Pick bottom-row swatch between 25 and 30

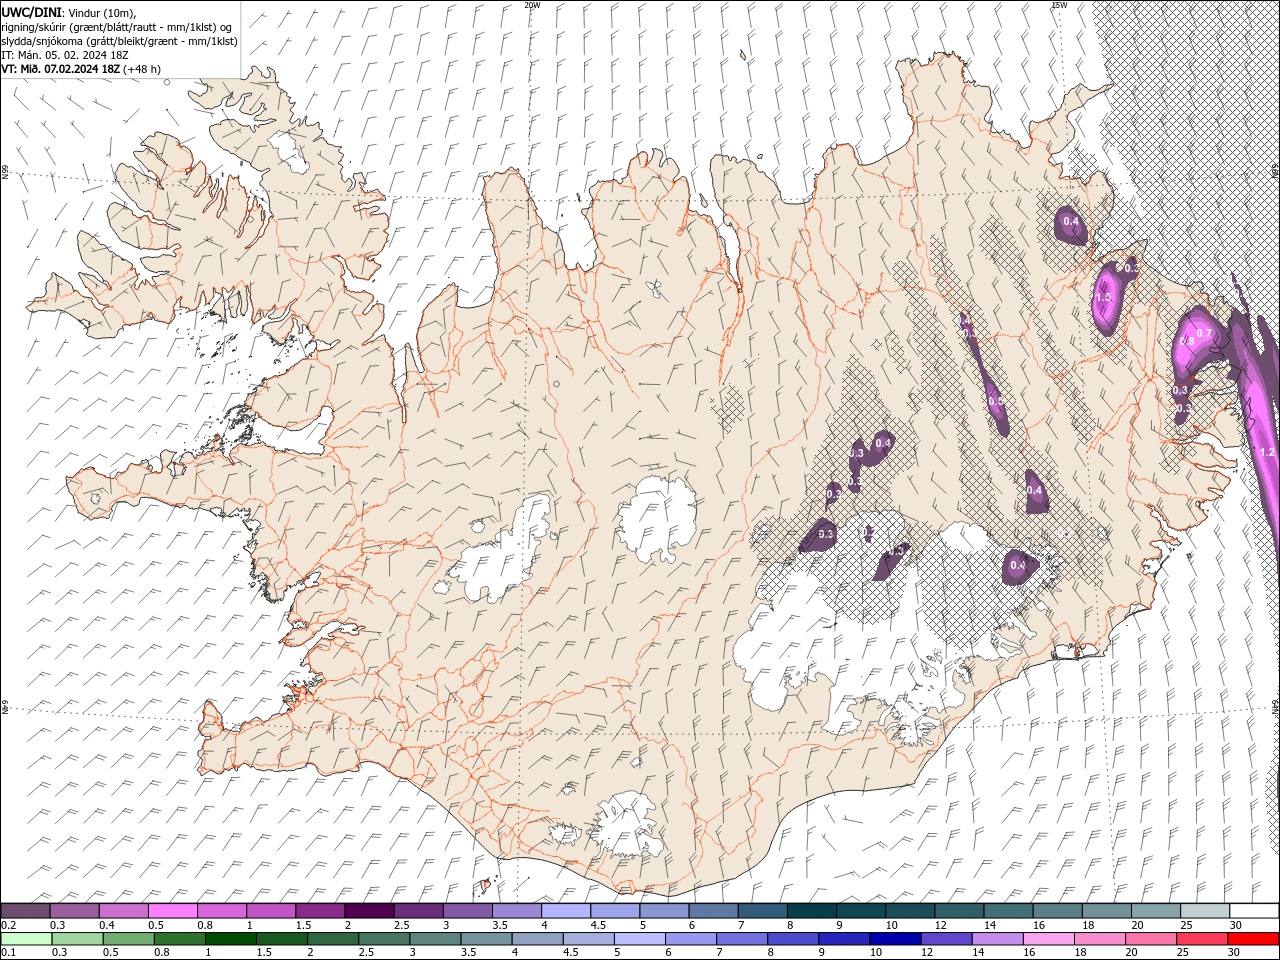click(1202, 939)
